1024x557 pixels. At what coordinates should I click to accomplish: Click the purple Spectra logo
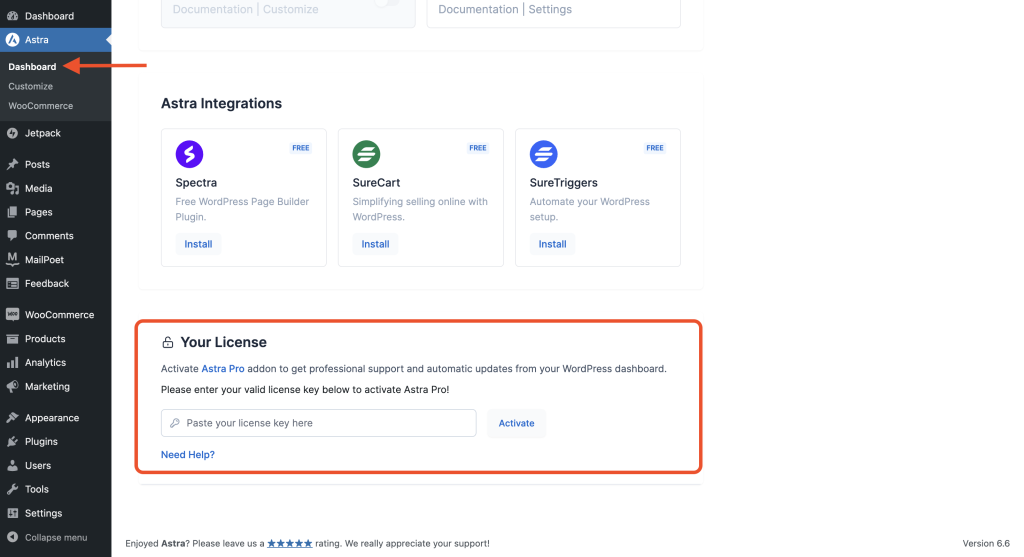pyautogui.click(x=189, y=154)
